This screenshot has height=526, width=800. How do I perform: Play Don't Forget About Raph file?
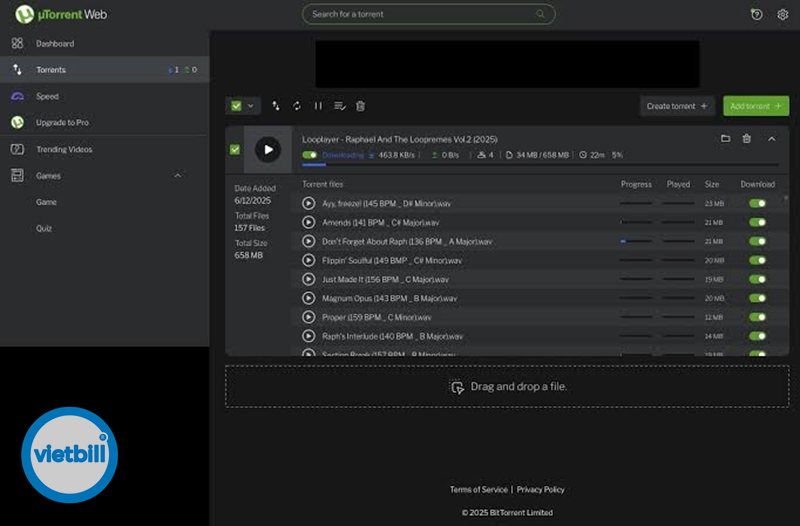coord(308,241)
